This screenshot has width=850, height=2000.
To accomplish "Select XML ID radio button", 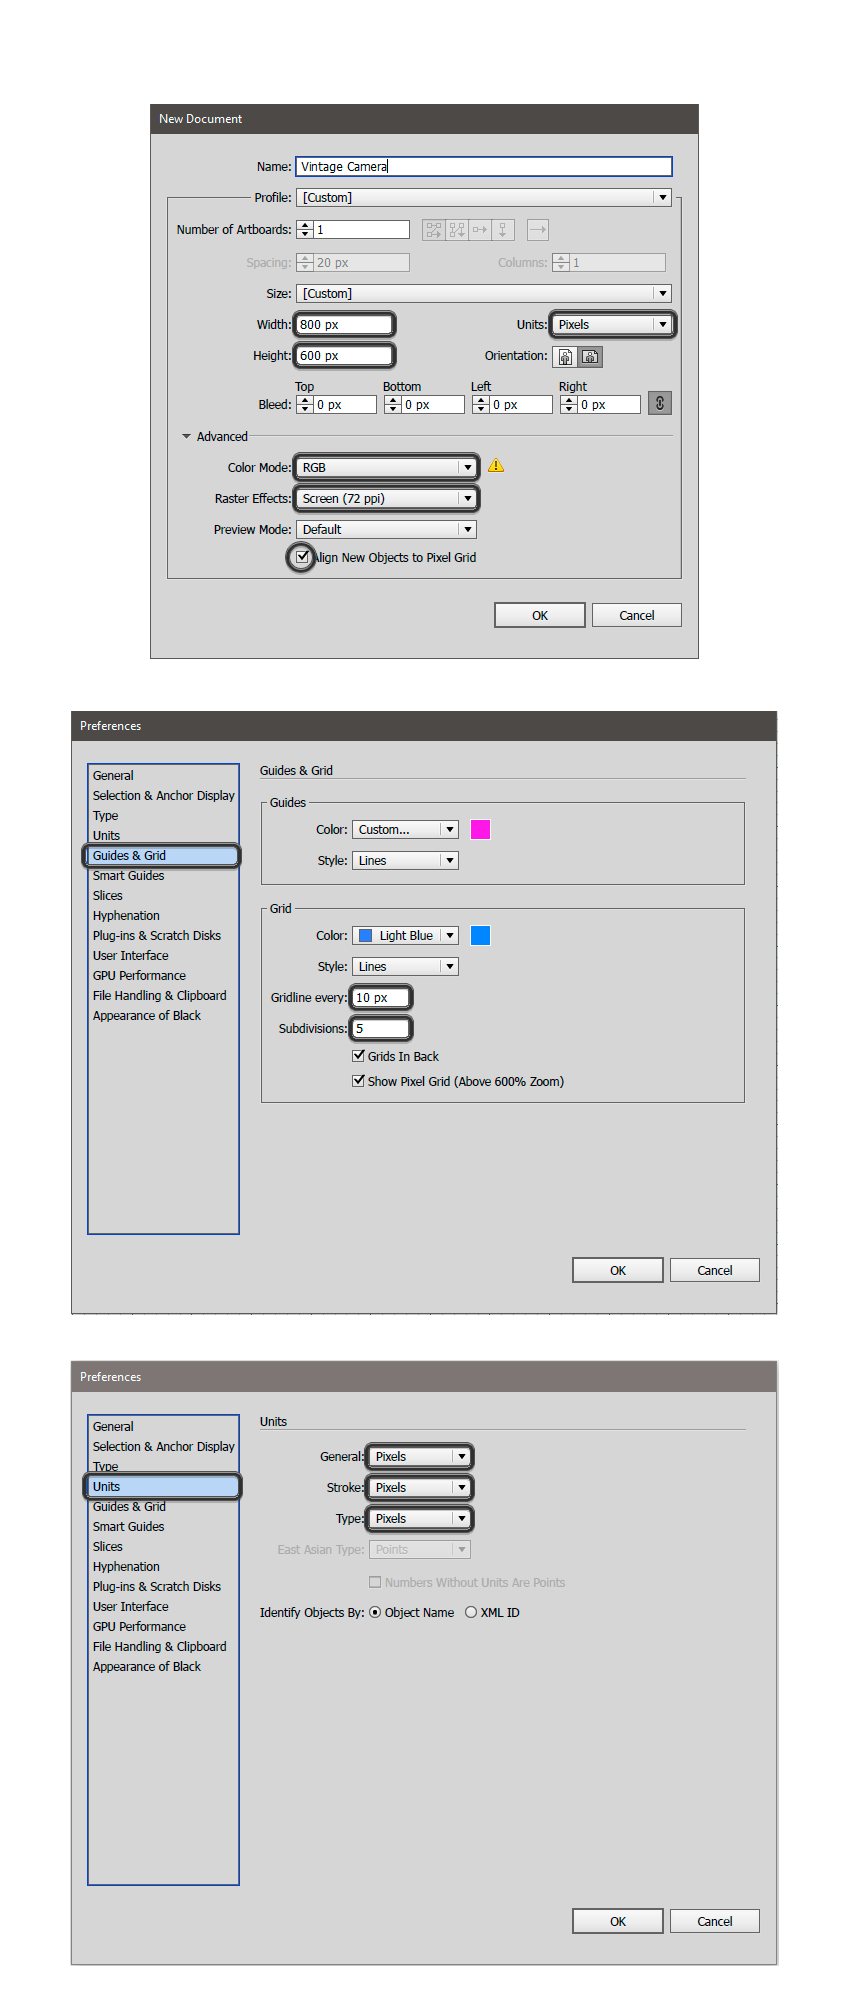I will pos(471,1612).
